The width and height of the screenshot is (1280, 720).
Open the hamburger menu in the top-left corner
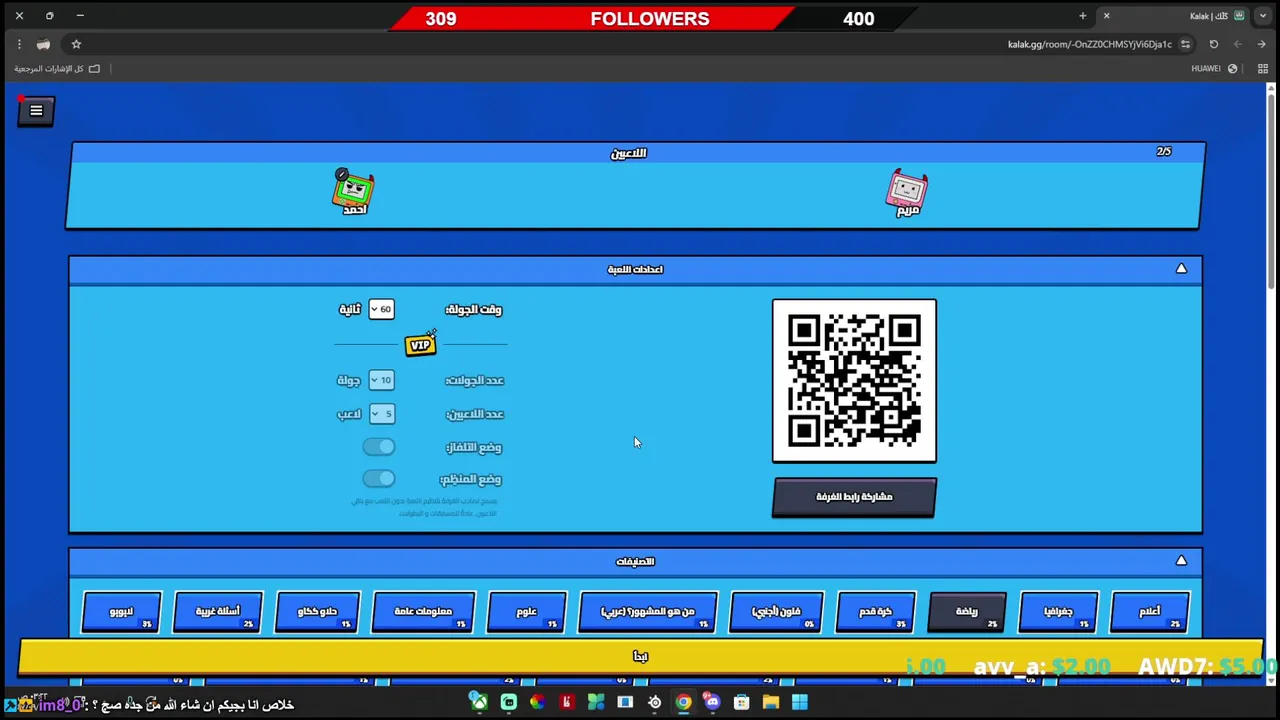[x=36, y=111]
